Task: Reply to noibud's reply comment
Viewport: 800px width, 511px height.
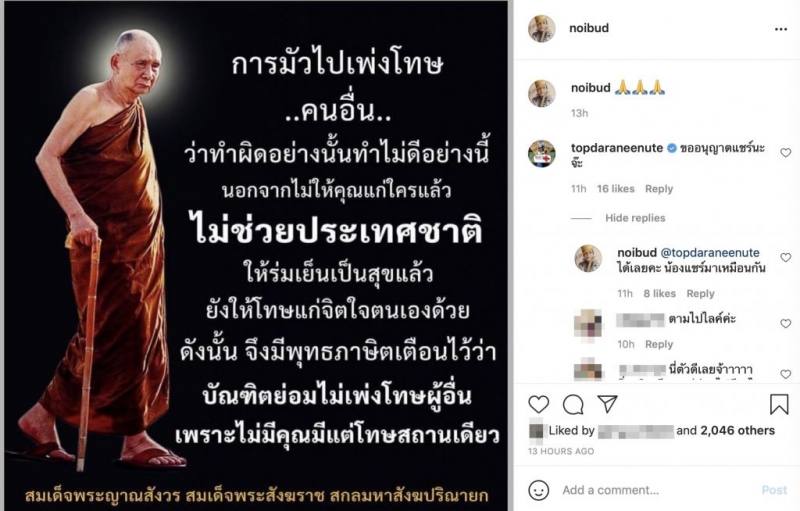Action: pos(700,293)
